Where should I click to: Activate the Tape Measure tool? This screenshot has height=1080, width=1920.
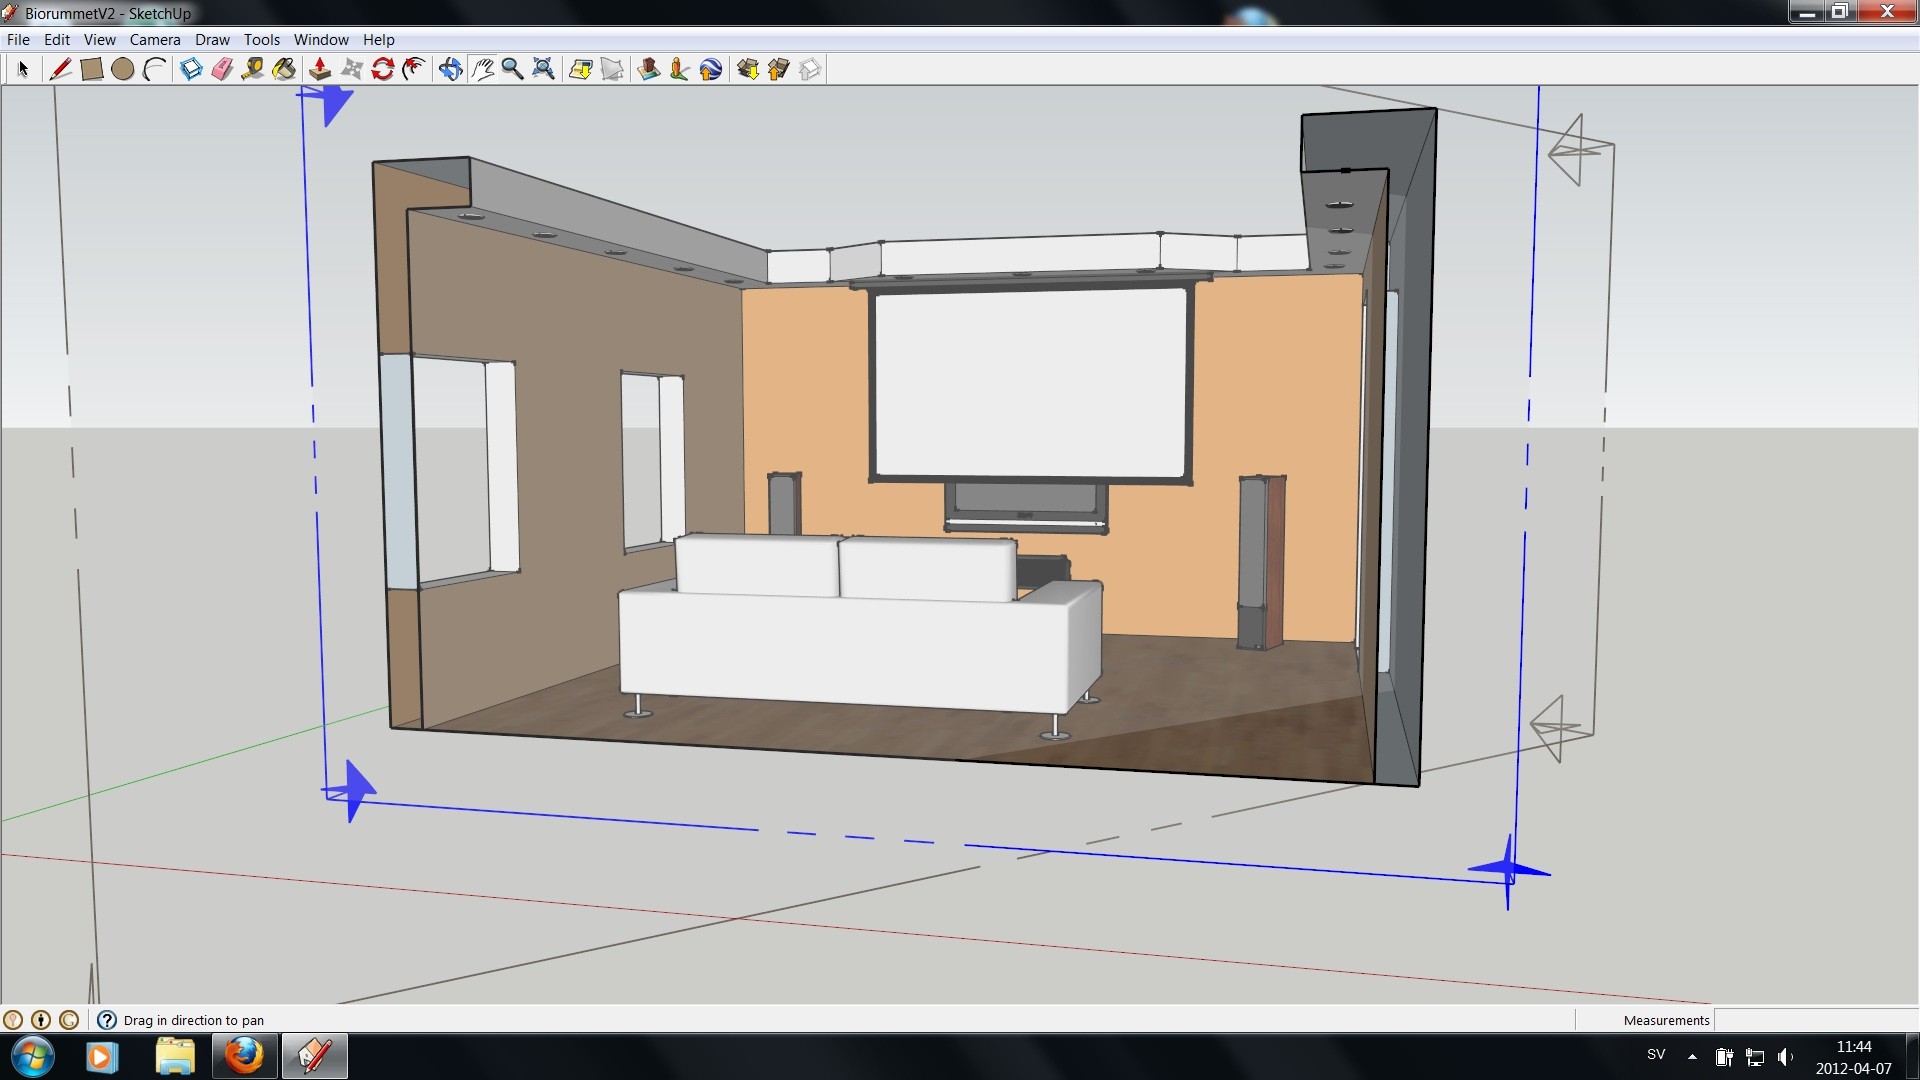tap(253, 69)
